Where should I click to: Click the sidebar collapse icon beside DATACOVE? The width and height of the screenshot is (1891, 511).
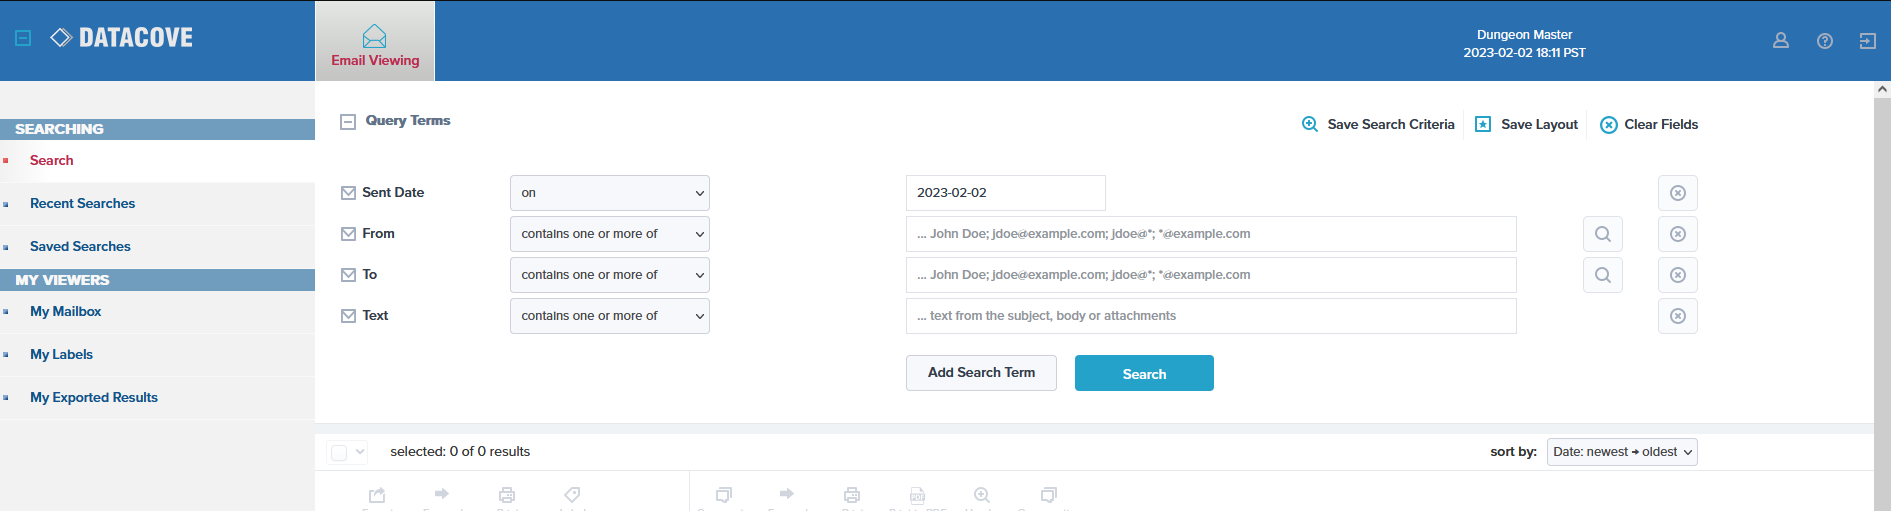tap(23, 38)
